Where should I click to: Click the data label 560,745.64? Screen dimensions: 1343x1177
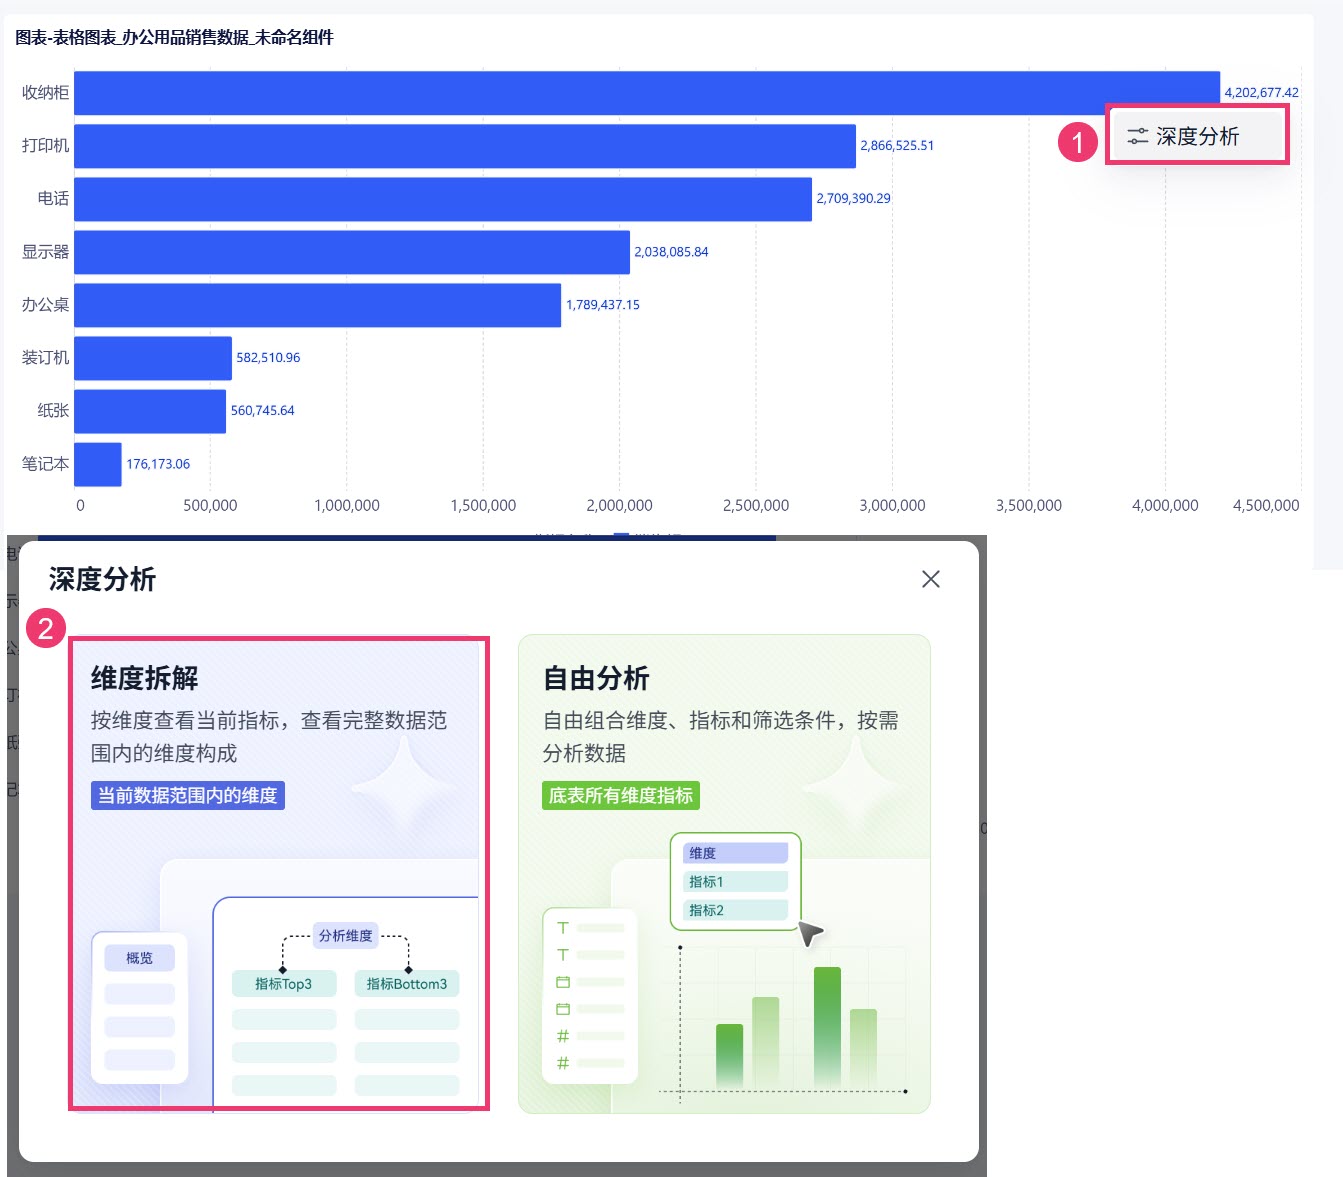(263, 411)
